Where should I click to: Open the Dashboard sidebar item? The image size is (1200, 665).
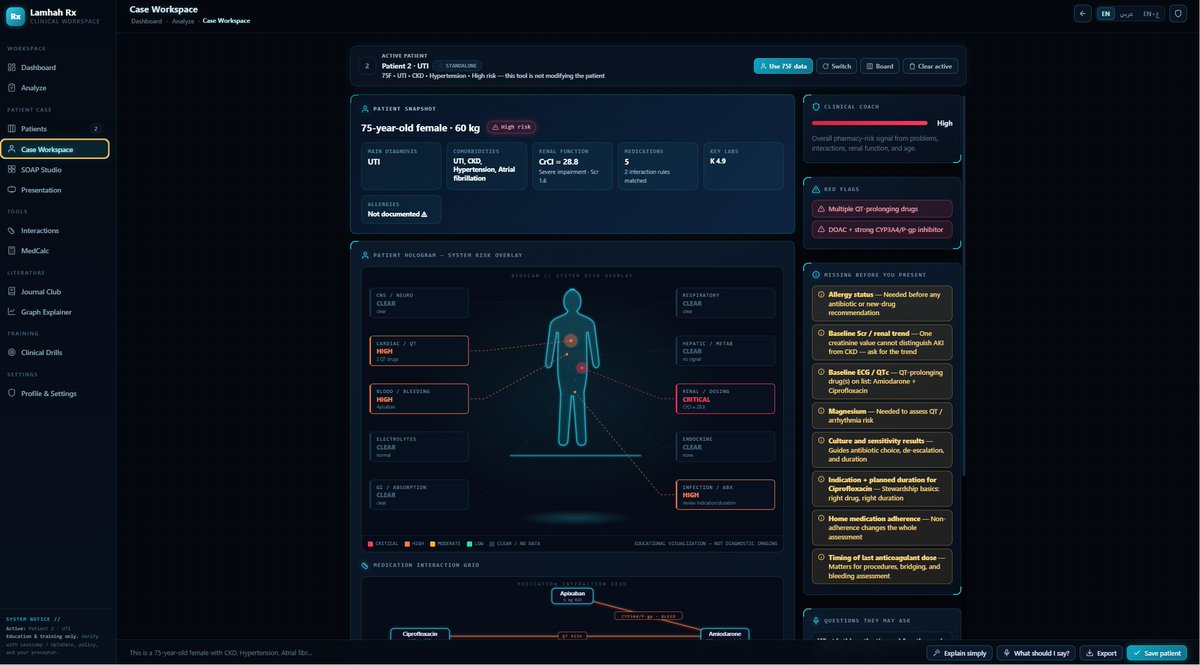click(55, 67)
